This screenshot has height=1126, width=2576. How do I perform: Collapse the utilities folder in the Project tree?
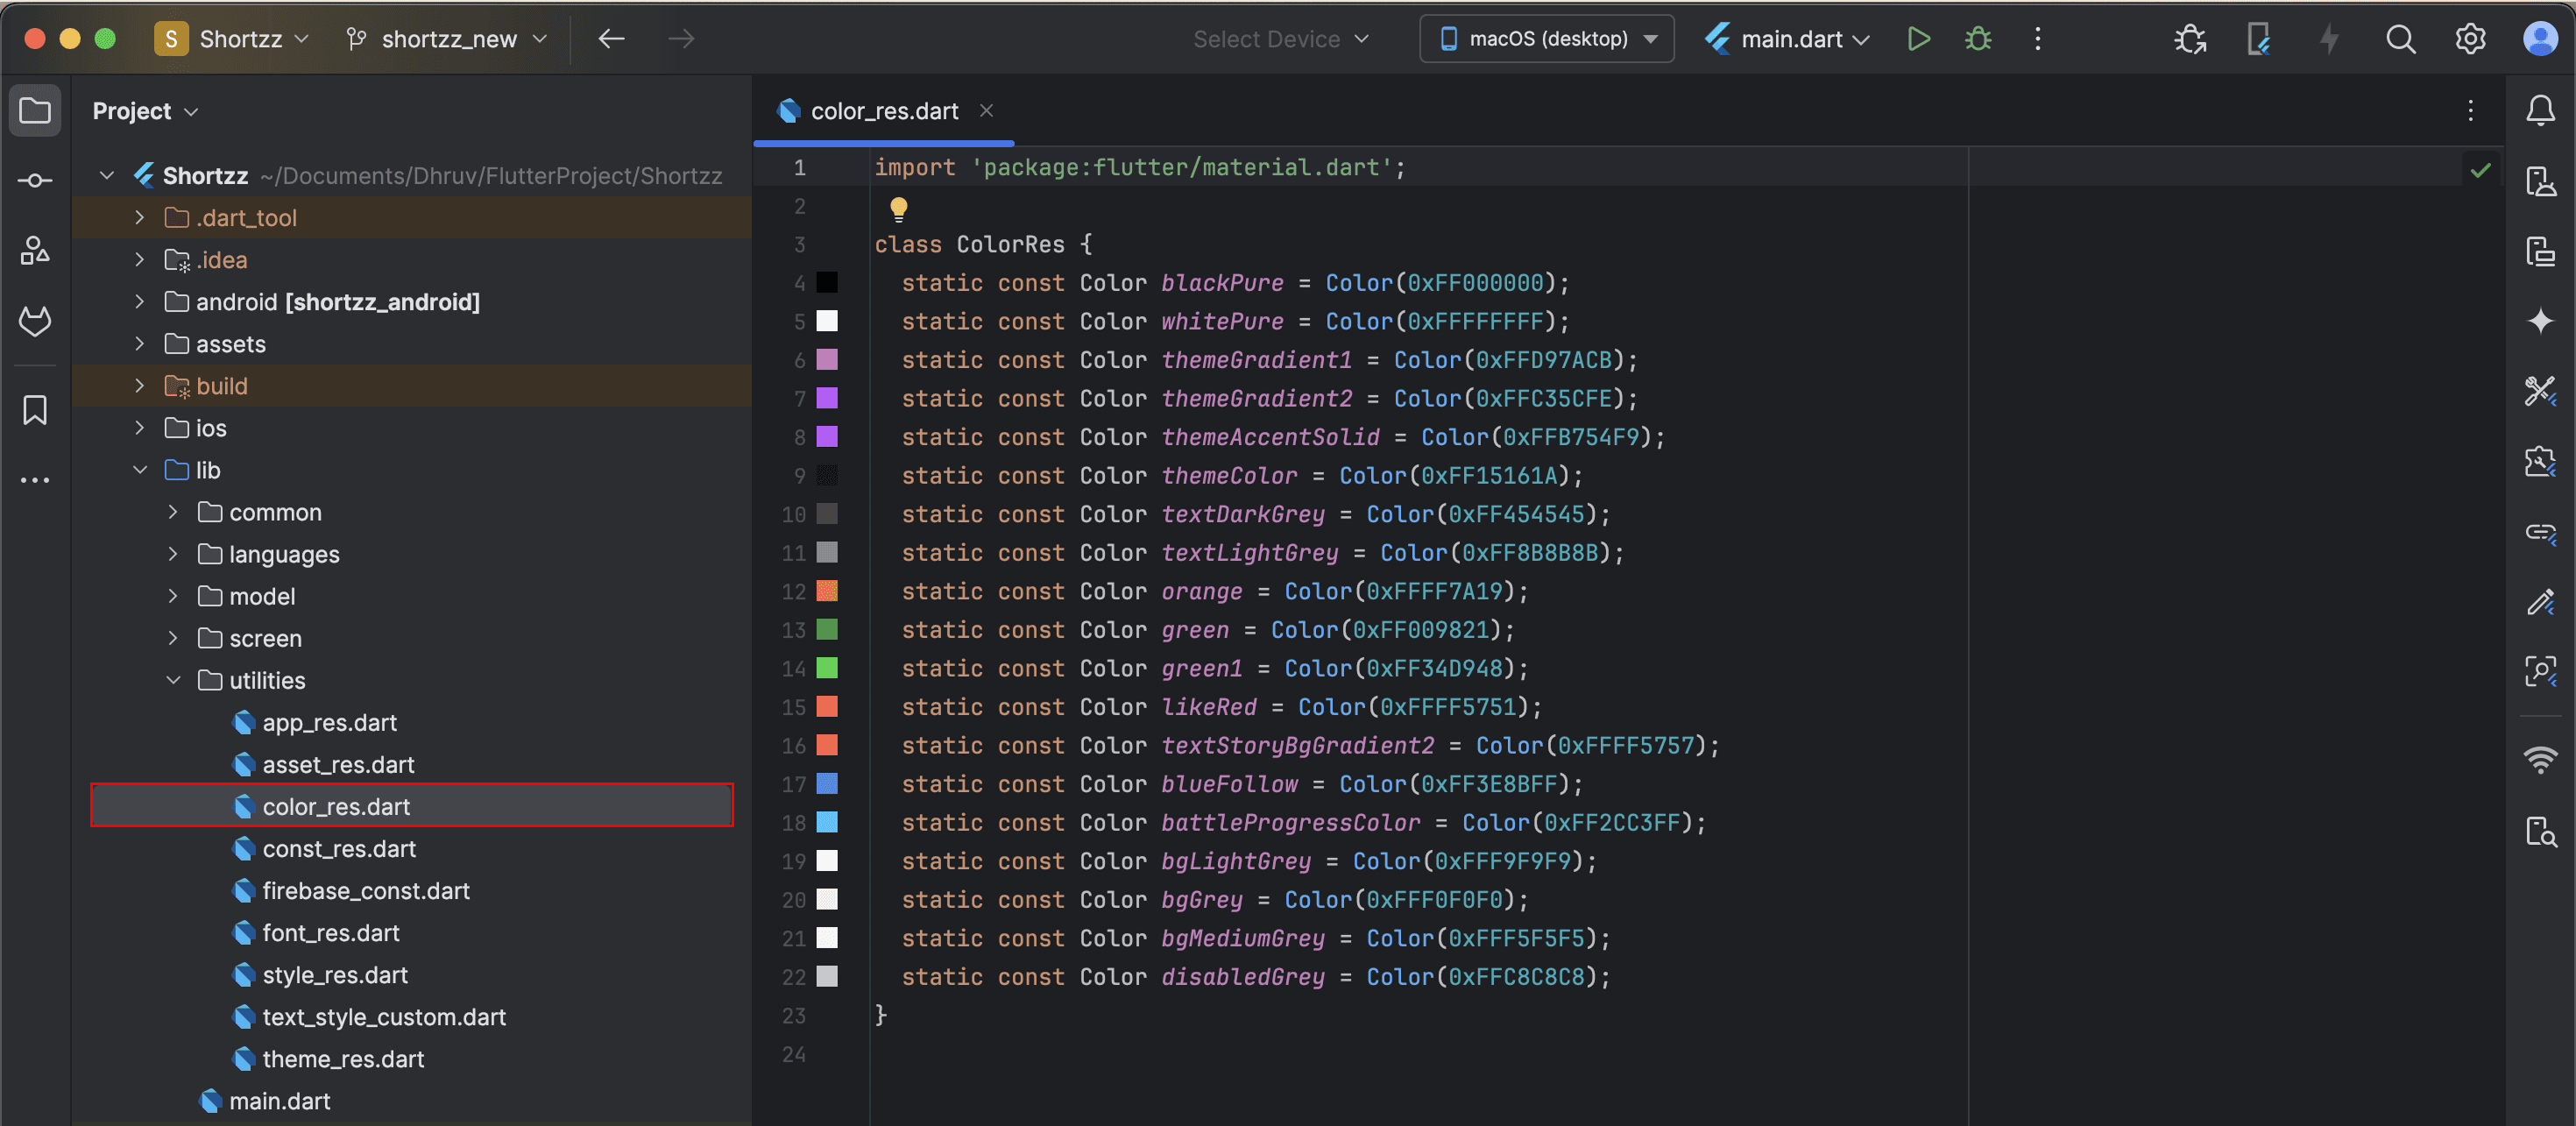click(174, 680)
